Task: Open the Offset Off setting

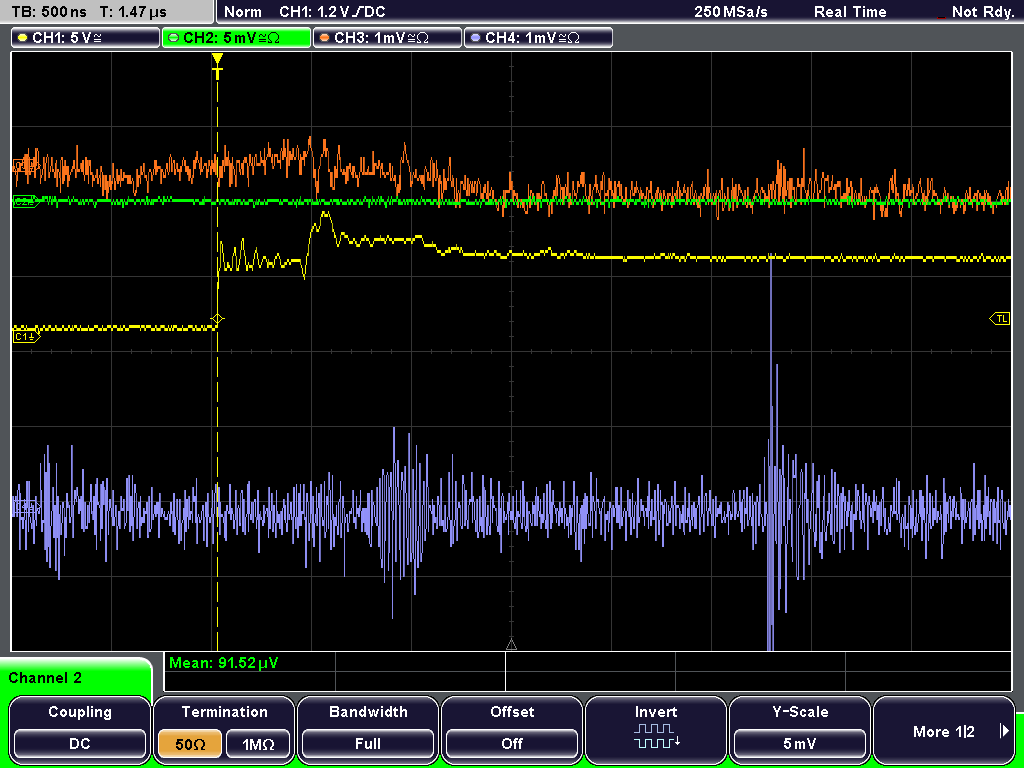Action: [x=512, y=743]
